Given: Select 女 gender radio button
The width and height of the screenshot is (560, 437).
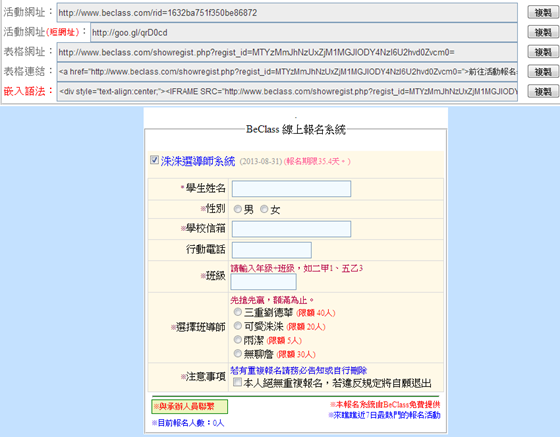Looking at the screenshot, I should 264,209.
